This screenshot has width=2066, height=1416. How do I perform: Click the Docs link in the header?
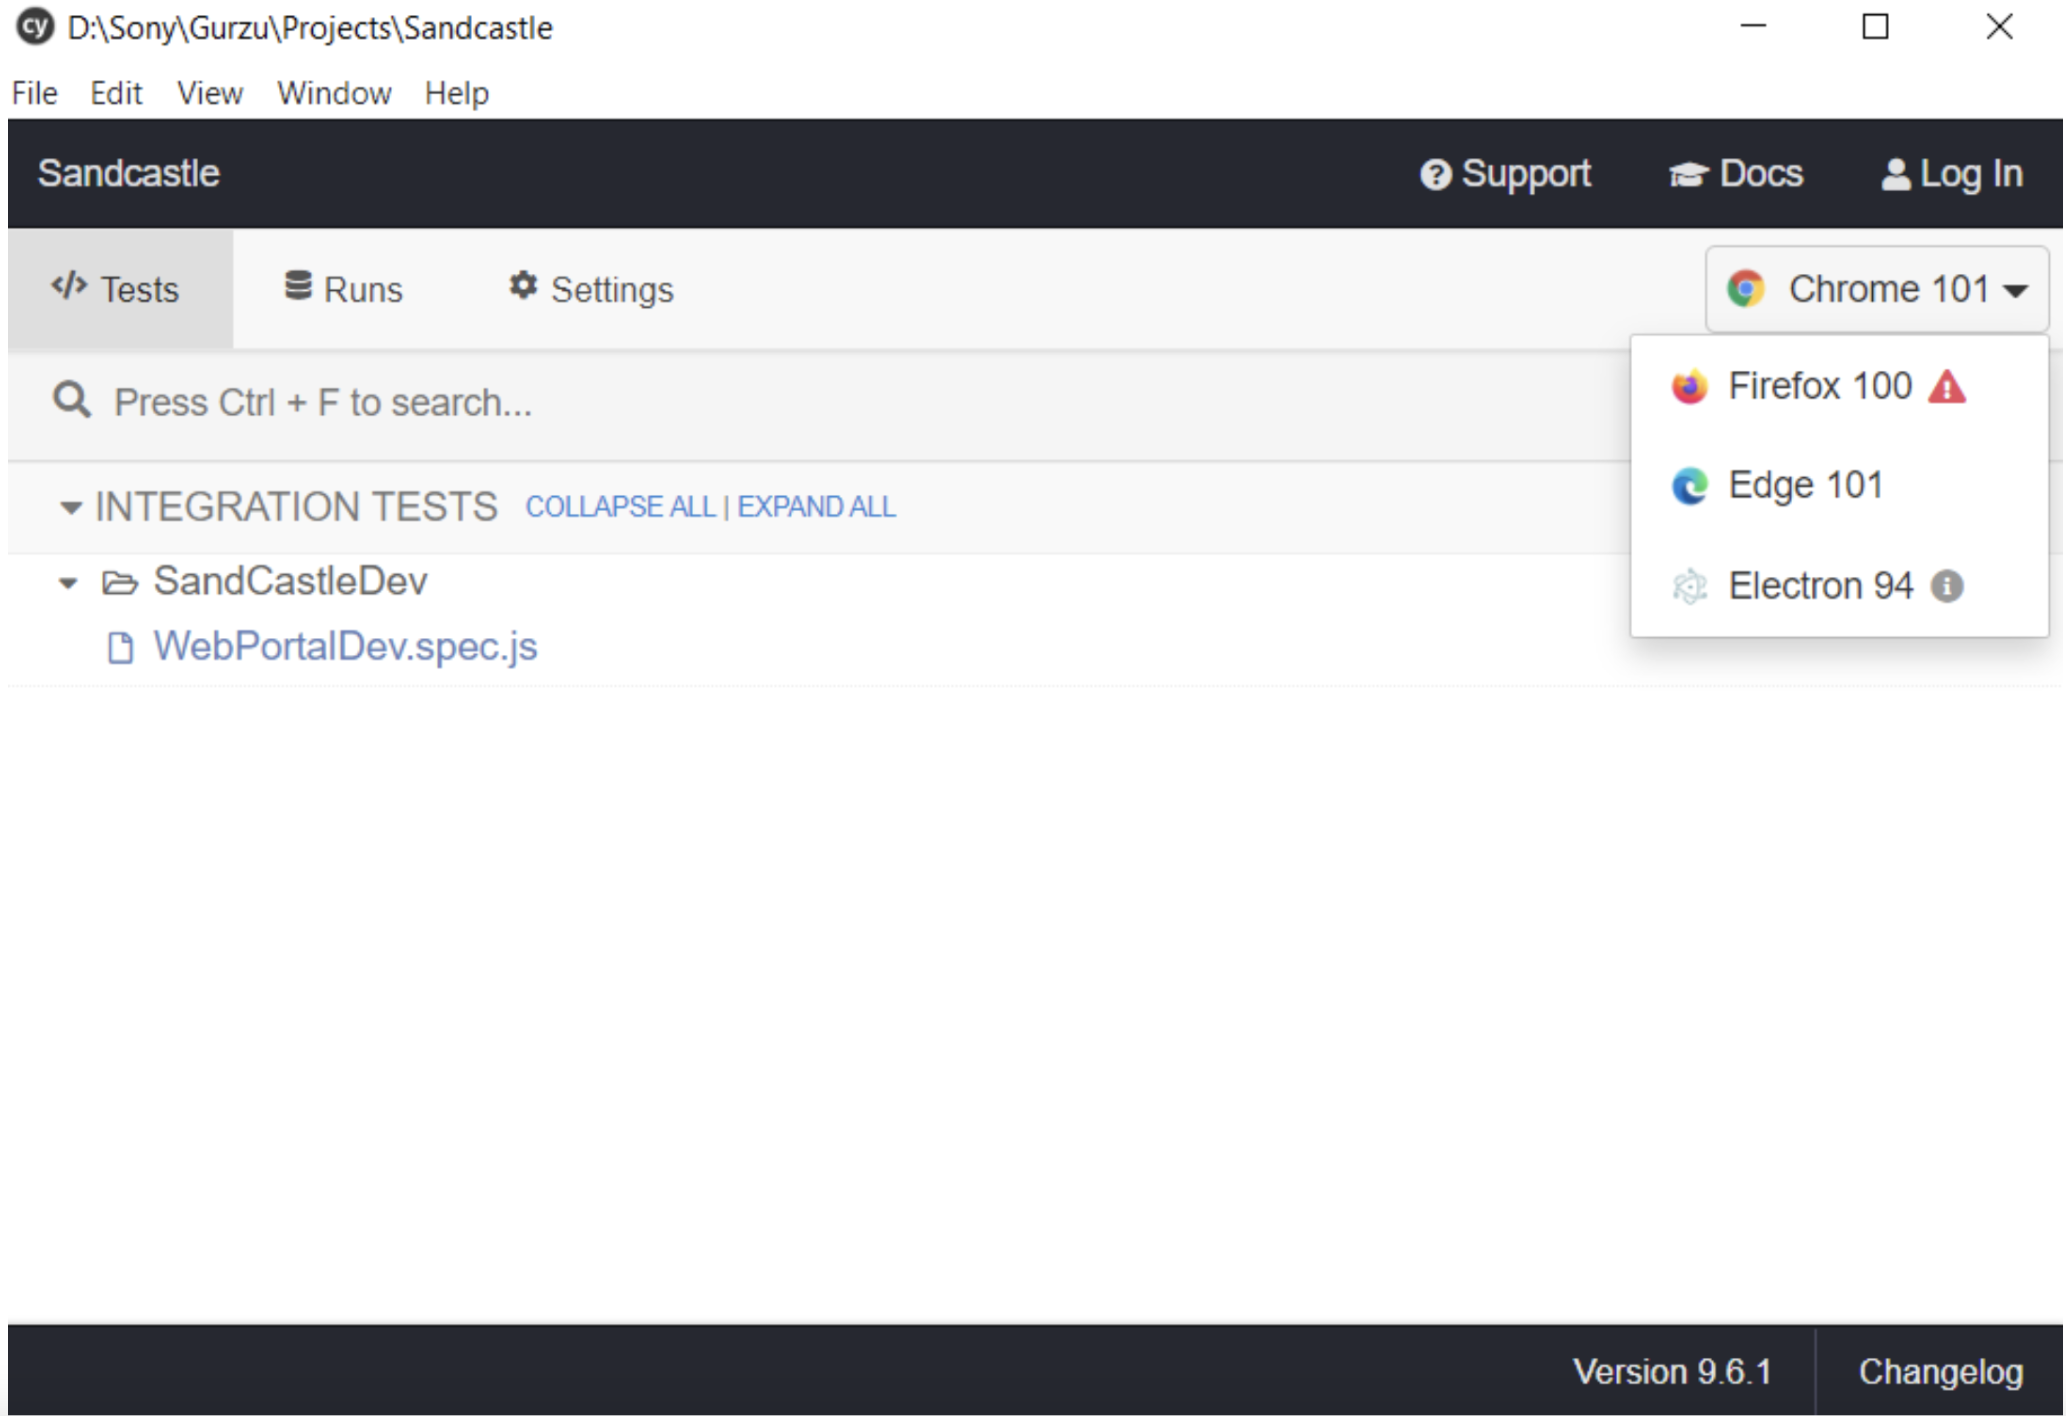pos(1736,175)
